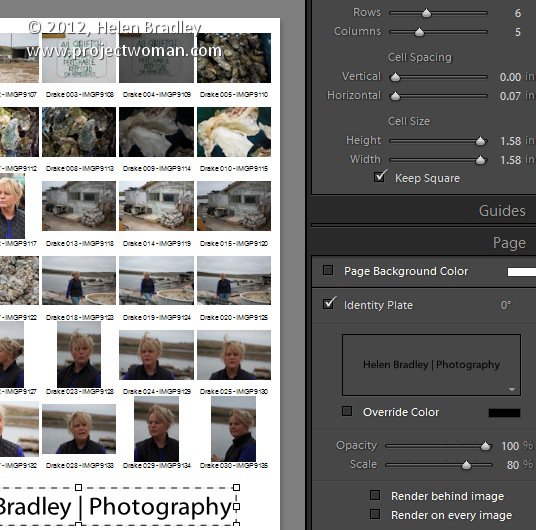Click the Scale slider handle
This screenshot has height=530, width=536.
[466, 465]
